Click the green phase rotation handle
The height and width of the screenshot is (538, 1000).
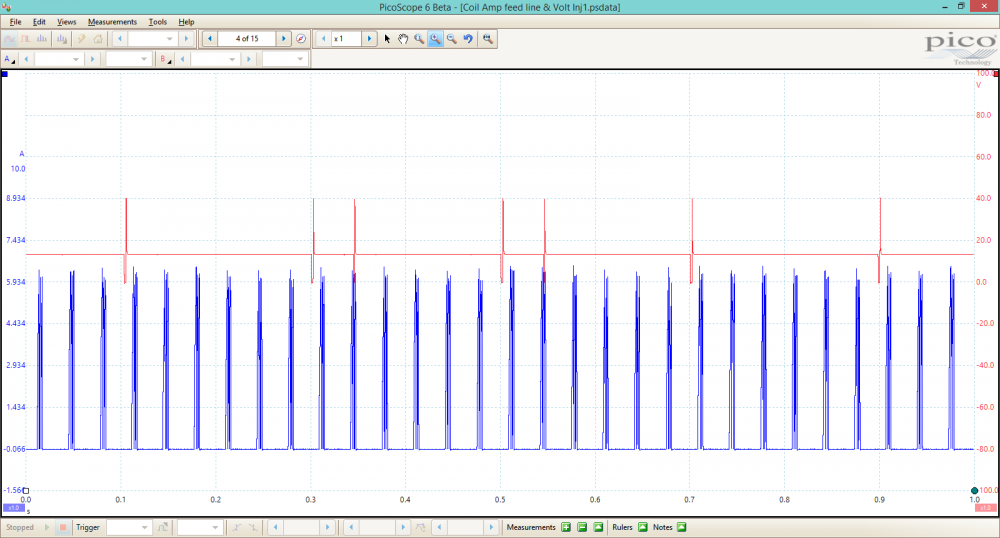[x=974, y=490]
